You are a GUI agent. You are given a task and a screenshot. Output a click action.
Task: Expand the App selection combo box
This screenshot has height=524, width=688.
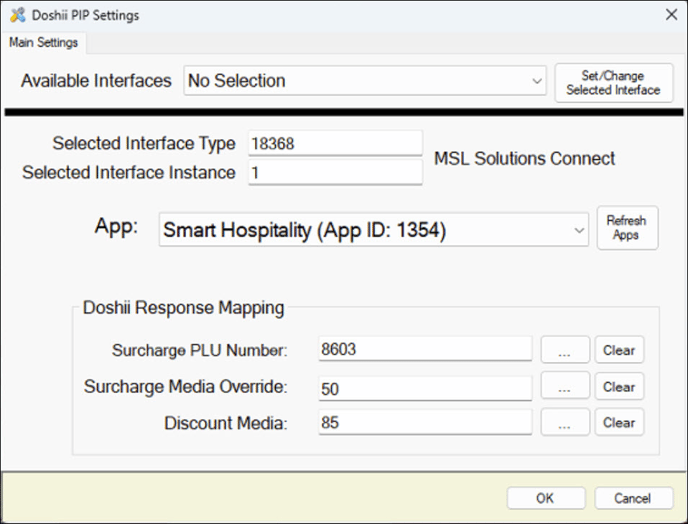(x=373, y=231)
